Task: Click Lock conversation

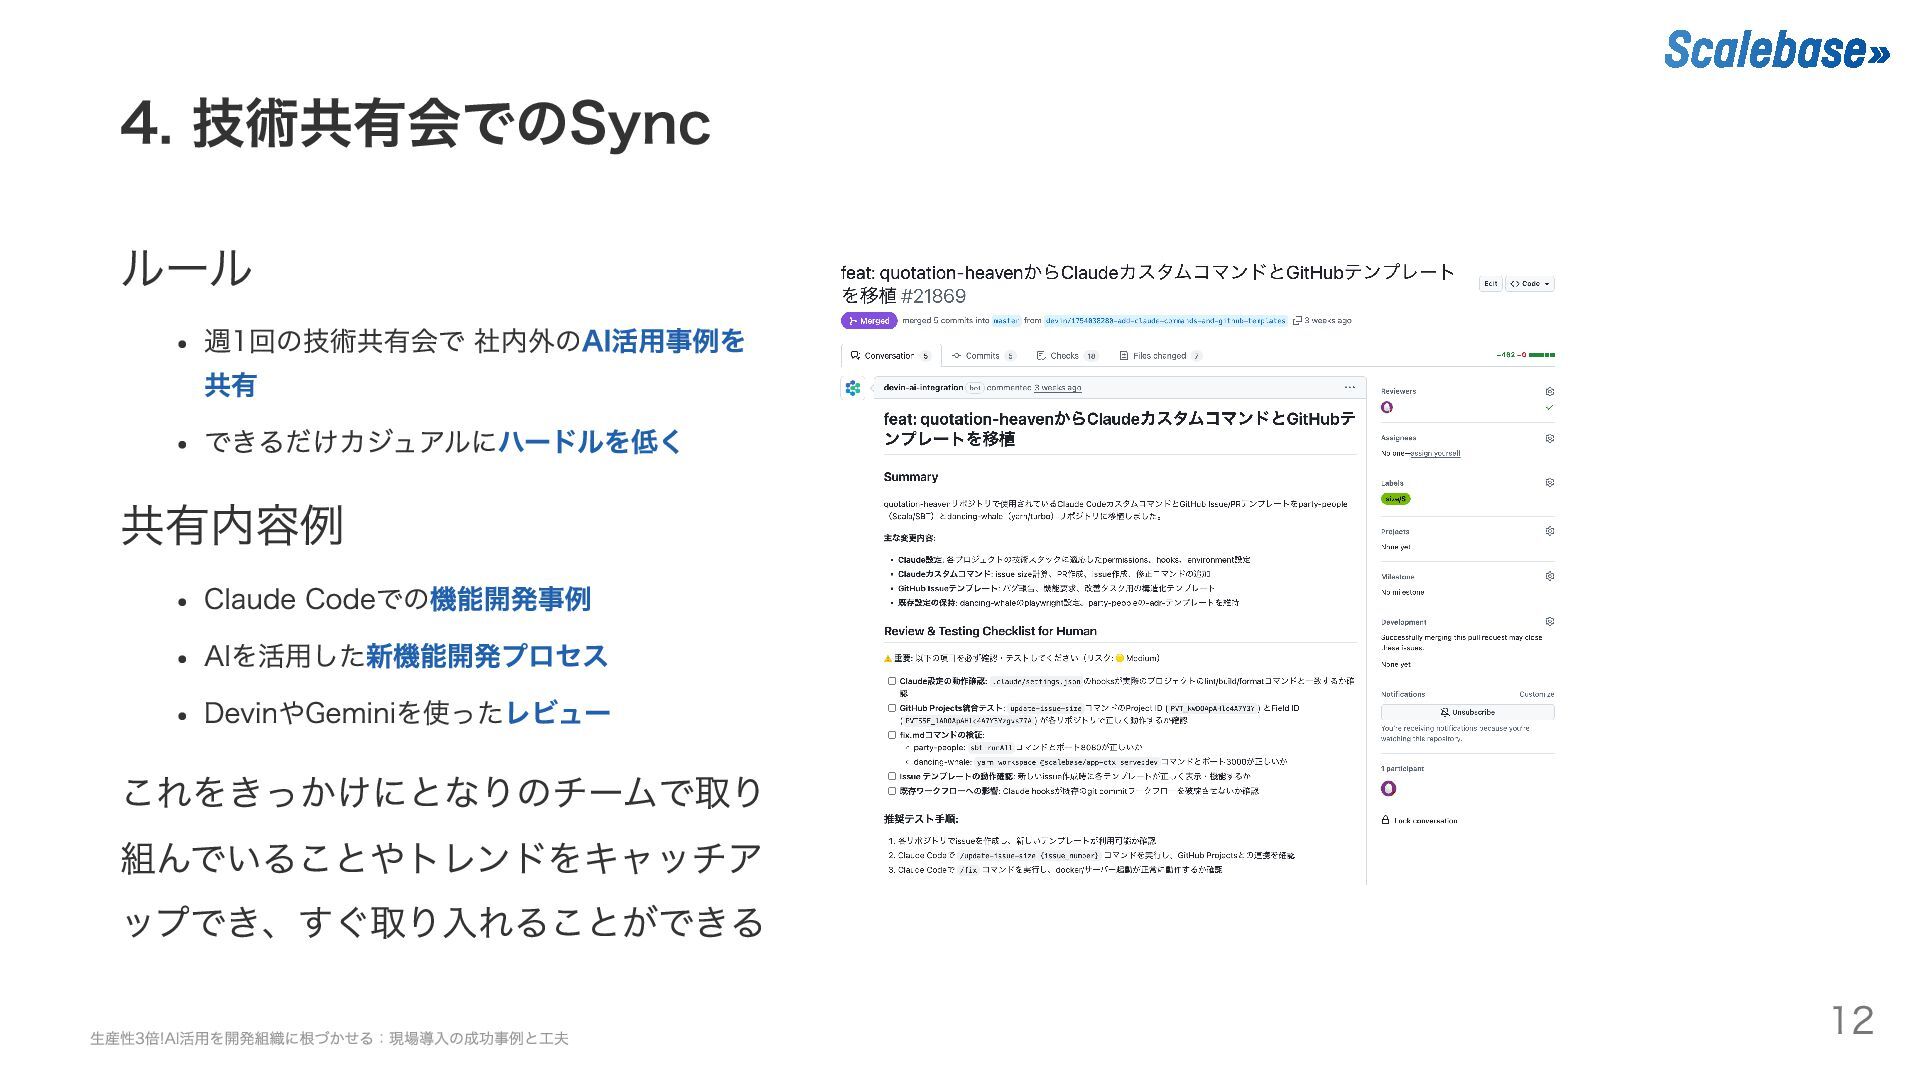Action: click(1424, 821)
